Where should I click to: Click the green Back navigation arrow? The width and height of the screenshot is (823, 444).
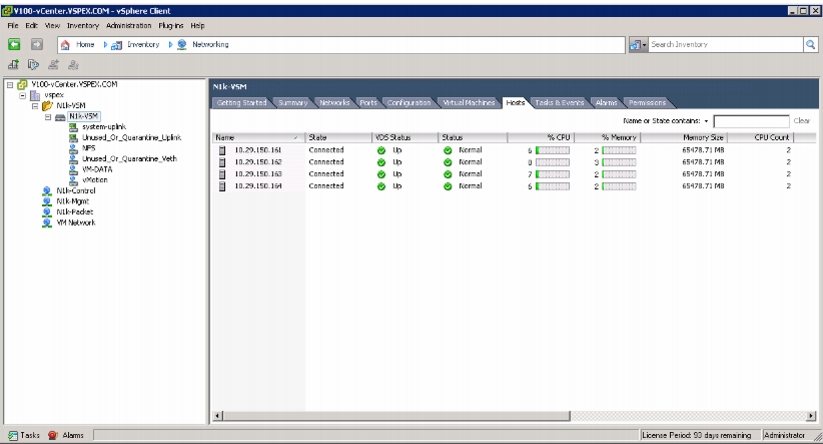tap(14, 45)
